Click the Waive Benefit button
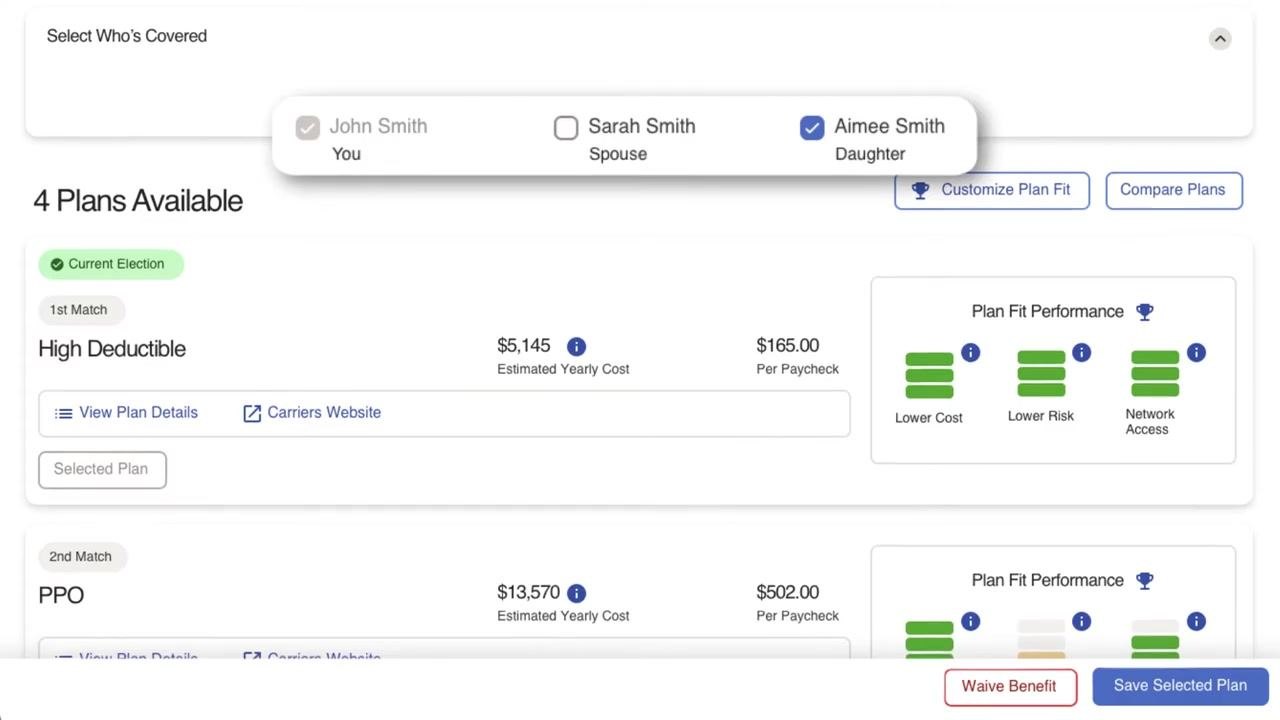Image resolution: width=1280 pixels, height=720 pixels. coord(1010,687)
